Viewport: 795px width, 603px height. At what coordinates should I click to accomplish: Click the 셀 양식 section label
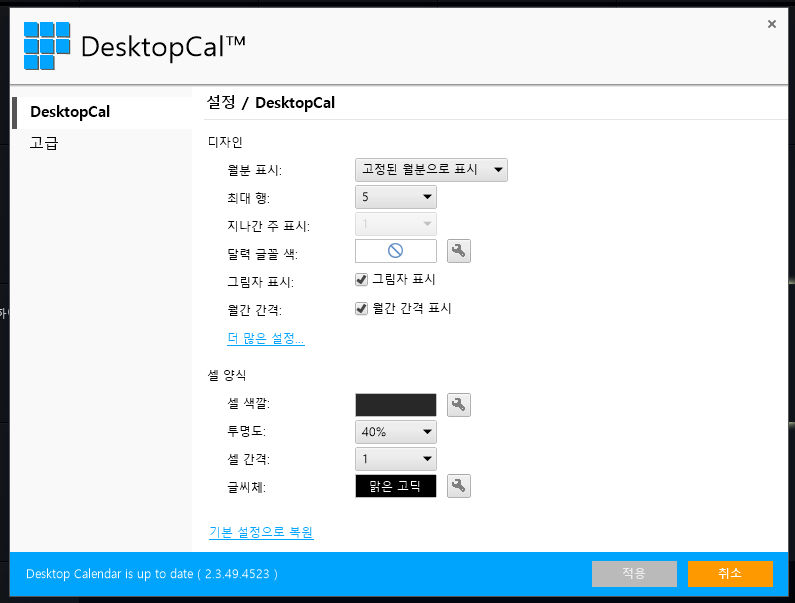[x=227, y=375]
